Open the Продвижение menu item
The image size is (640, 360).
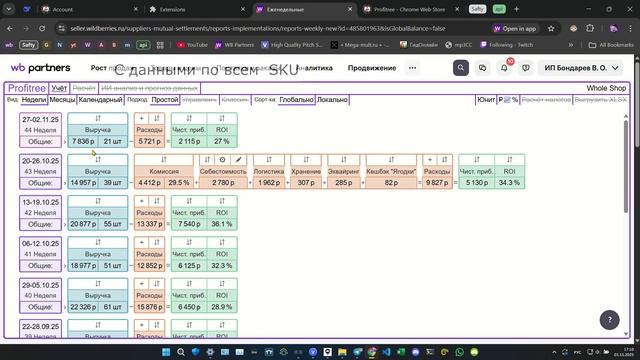[372, 68]
